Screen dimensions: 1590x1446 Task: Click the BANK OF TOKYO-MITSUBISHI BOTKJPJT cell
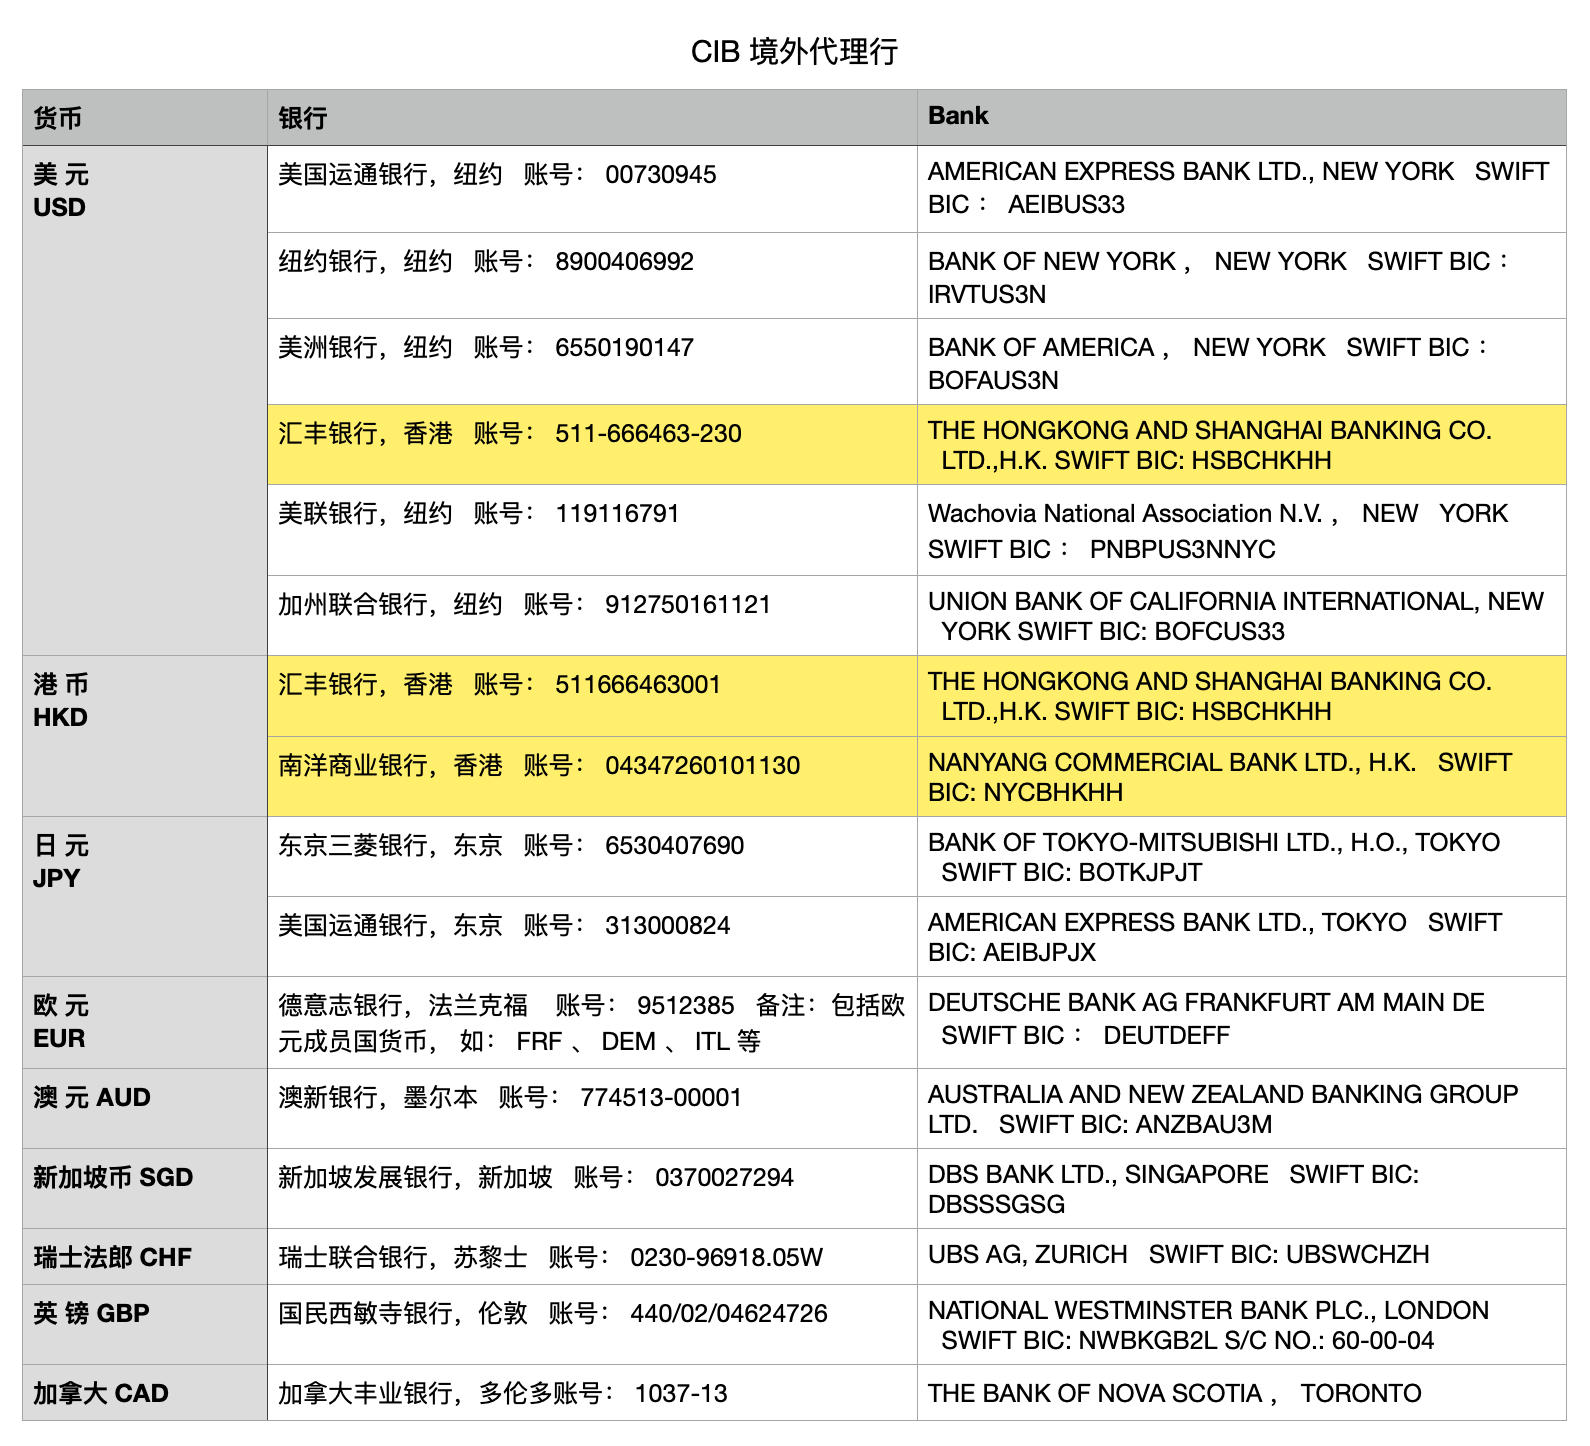pos(1241,857)
